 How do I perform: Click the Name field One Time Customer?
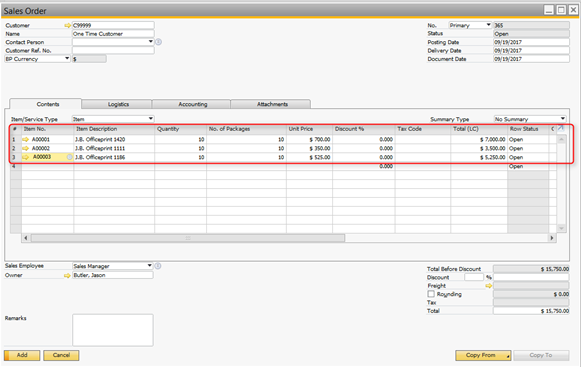click(x=113, y=34)
